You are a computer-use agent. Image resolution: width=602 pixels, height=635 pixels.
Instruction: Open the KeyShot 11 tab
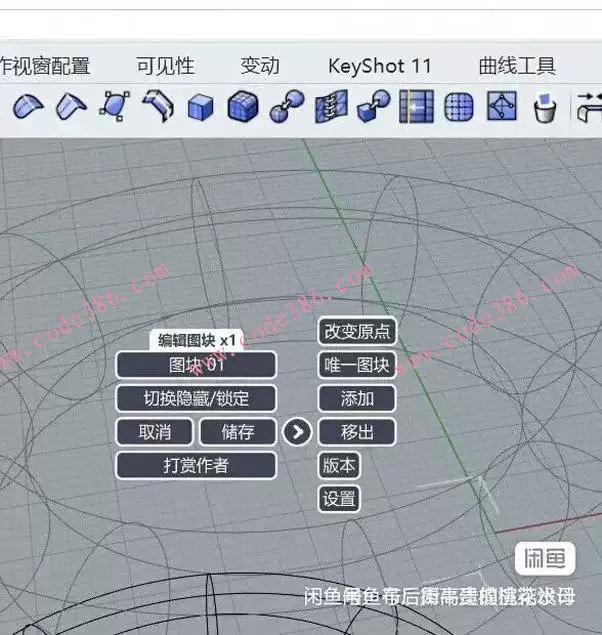(380, 66)
